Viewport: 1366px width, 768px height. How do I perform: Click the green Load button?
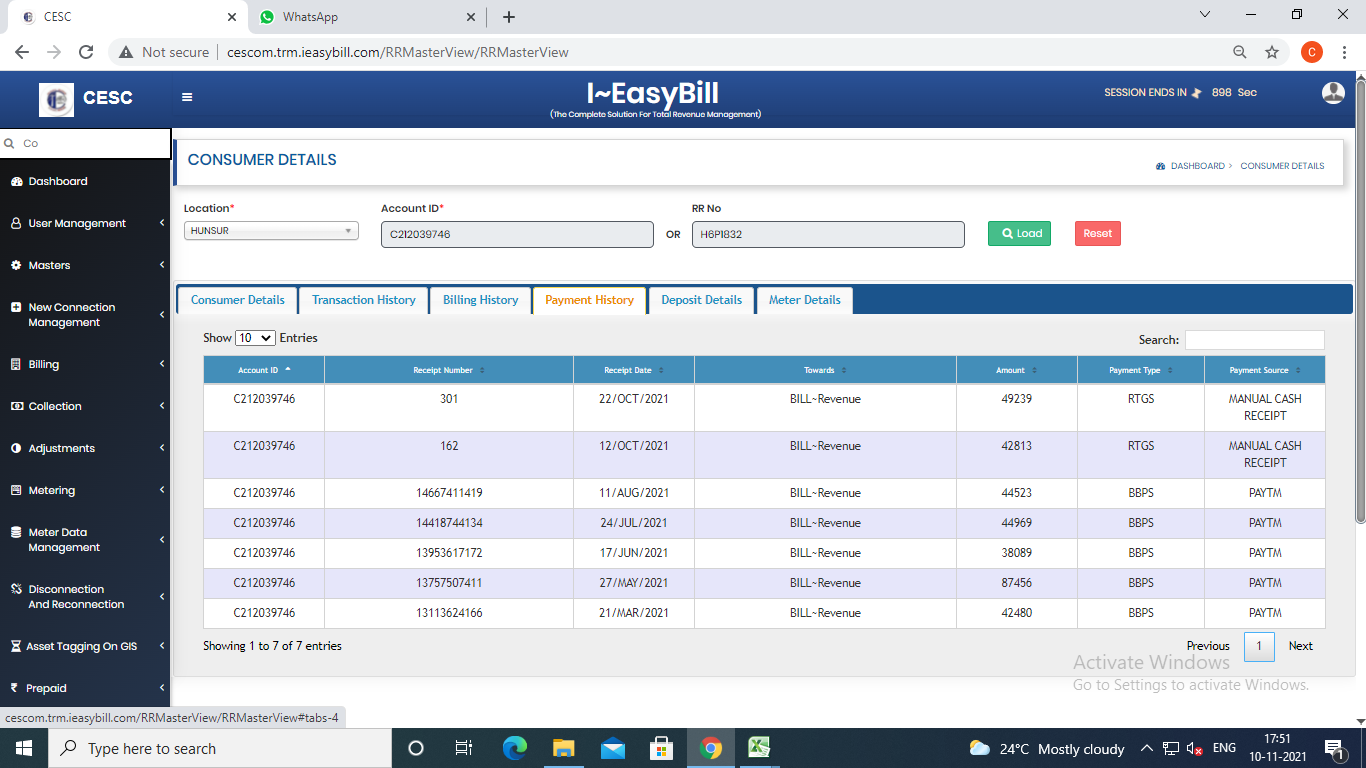(x=1019, y=233)
